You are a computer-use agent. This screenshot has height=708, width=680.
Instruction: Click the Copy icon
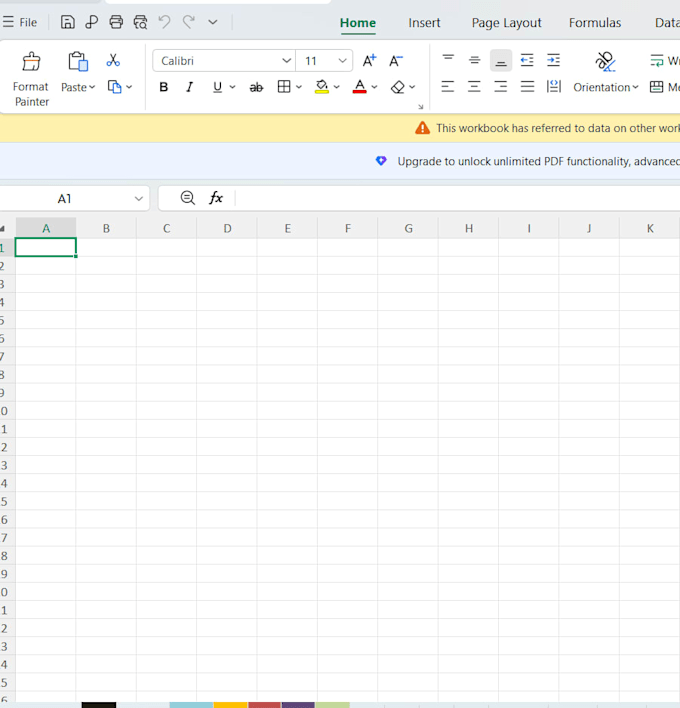coord(115,87)
